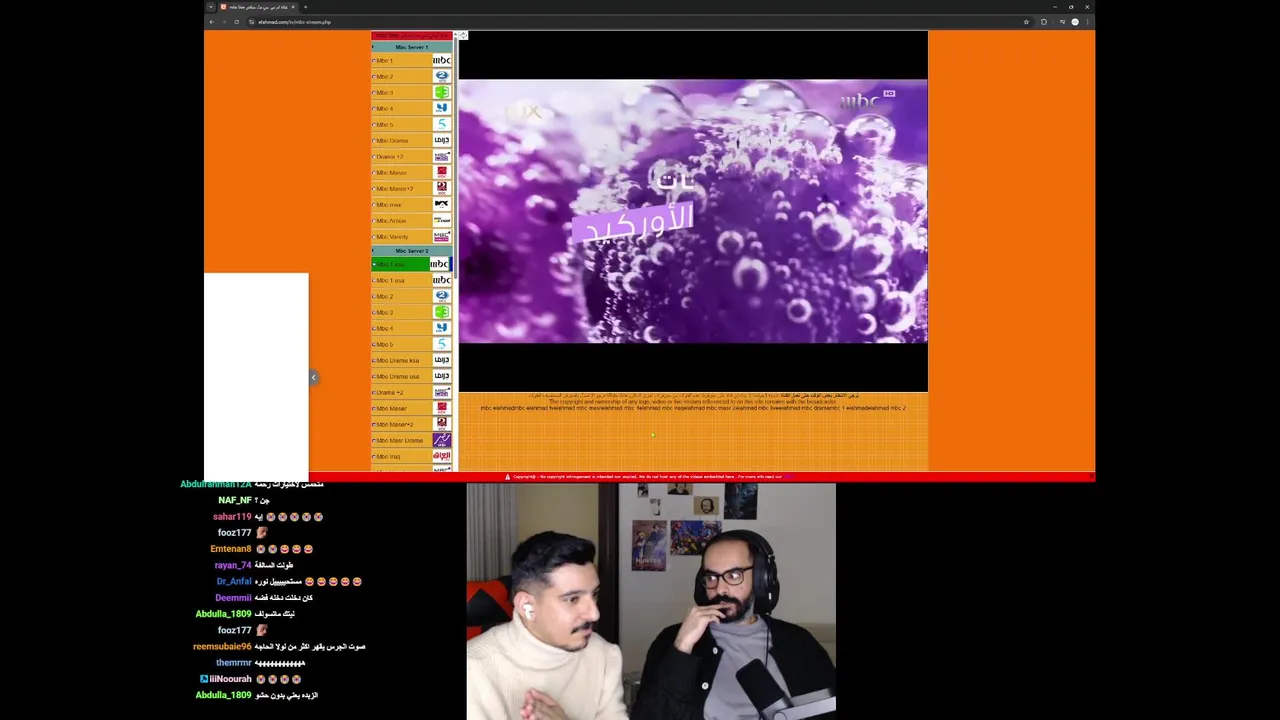Open the browser tab search dropdown
The width and height of the screenshot is (1280, 720).
[x=210, y=7]
